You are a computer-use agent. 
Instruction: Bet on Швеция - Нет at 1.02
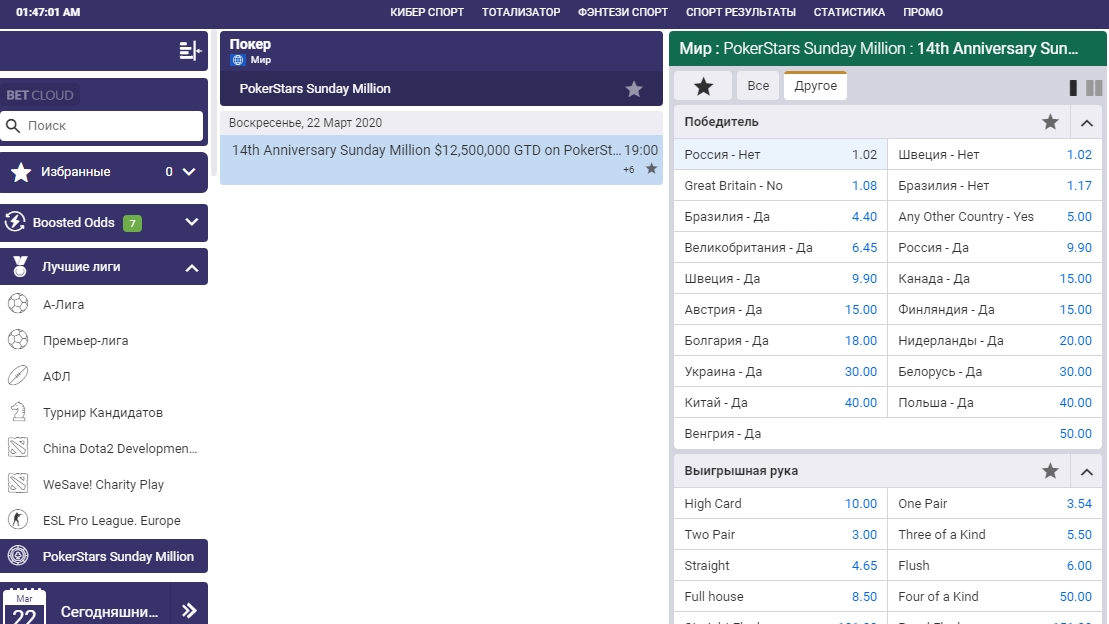point(994,154)
